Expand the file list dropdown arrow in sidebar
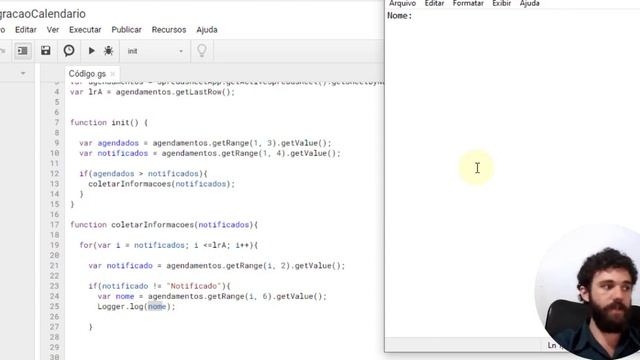This screenshot has height=360, width=640. 23,73
